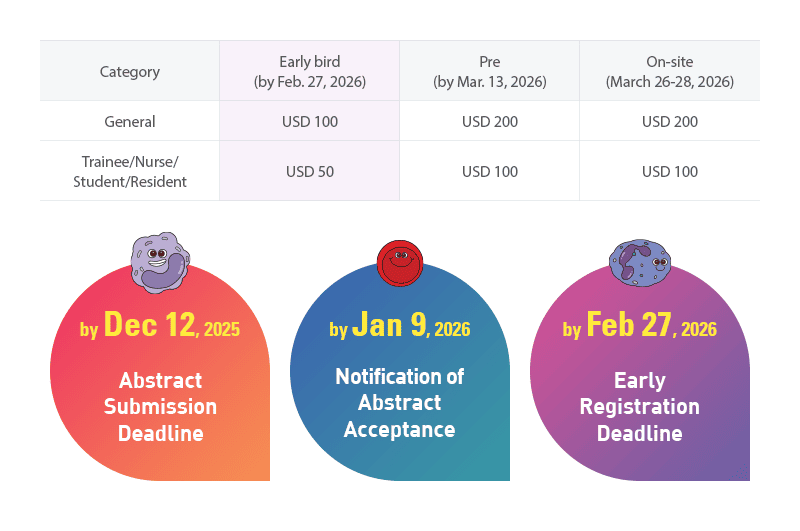Select the Early bird column header
800x531 pixels.
[309, 71]
